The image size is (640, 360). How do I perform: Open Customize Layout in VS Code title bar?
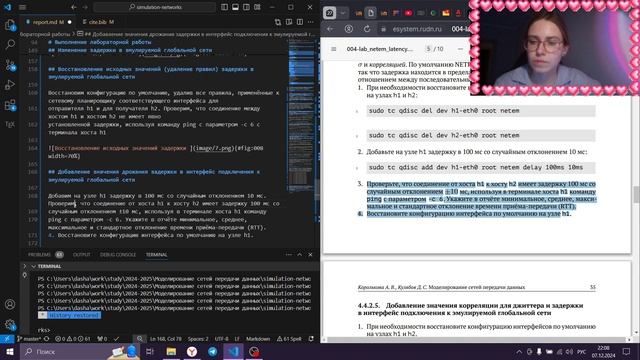pyautogui.click(x=258, y=7)
